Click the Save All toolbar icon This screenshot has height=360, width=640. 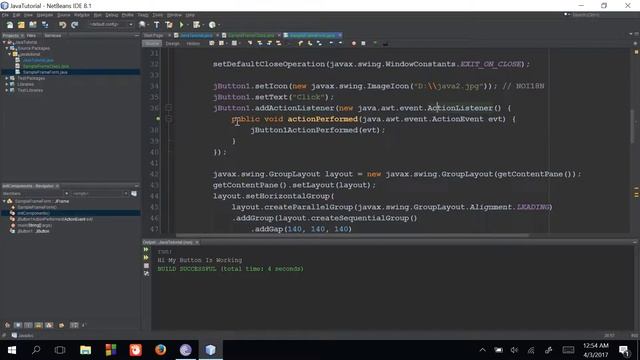pyautogui.click(x=45, y=25)
